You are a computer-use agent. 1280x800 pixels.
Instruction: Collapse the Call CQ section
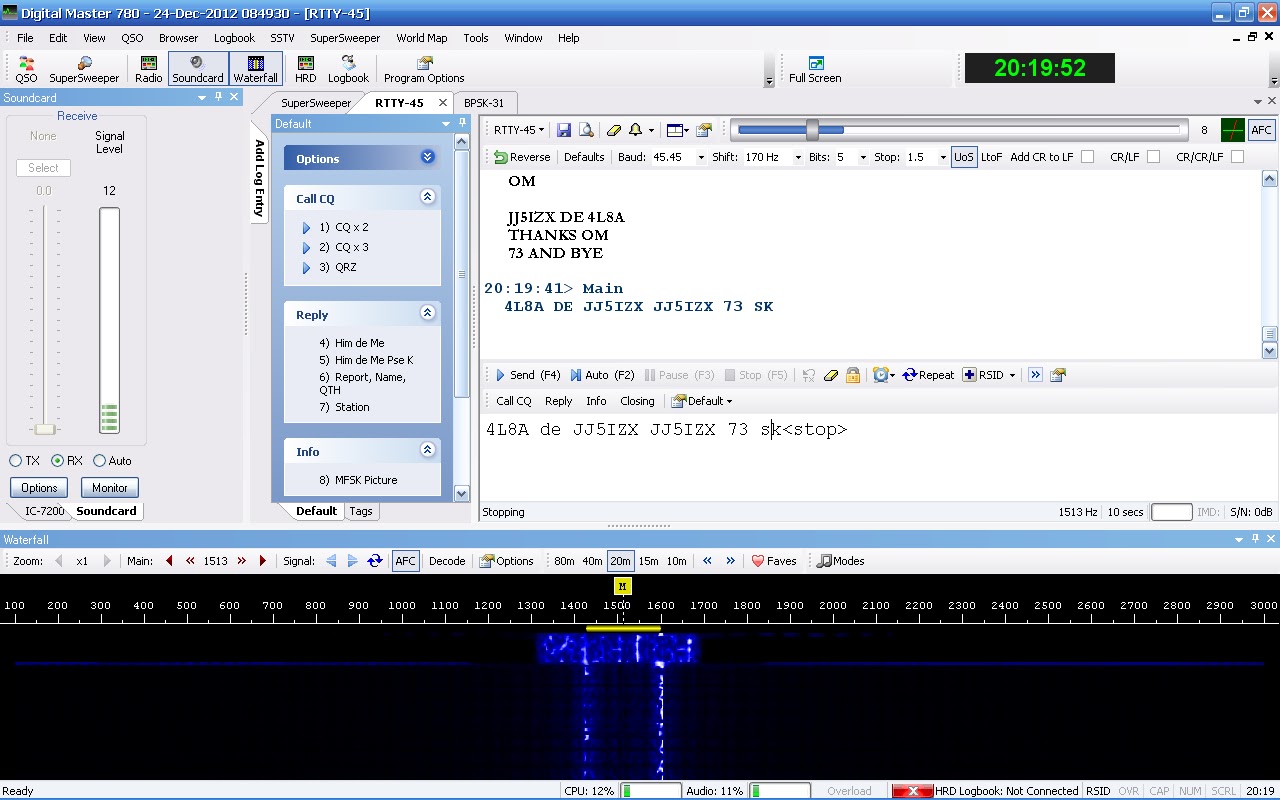(428, 197)
